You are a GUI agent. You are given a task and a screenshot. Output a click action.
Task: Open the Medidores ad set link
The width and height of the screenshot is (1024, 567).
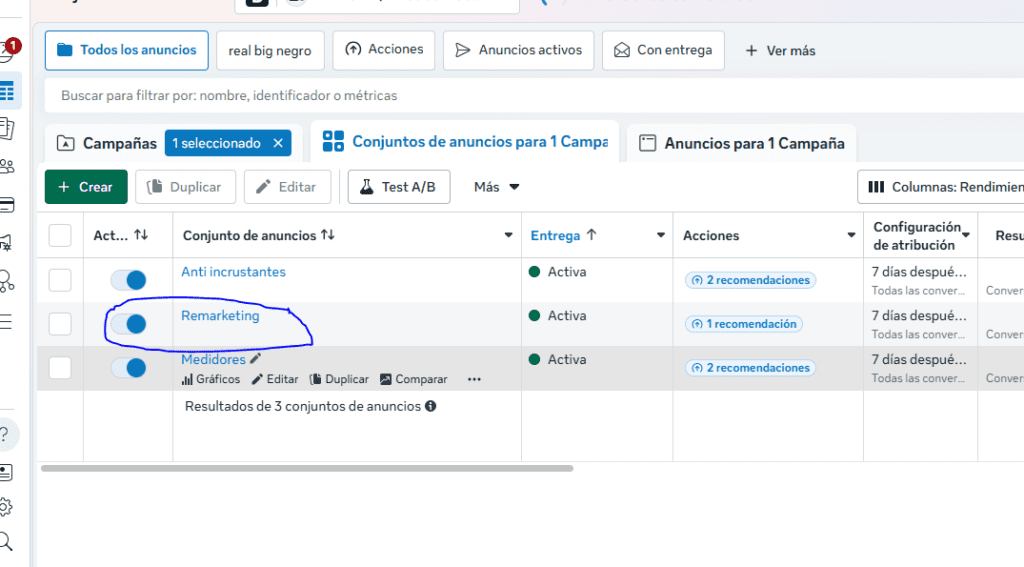point(213,359)
